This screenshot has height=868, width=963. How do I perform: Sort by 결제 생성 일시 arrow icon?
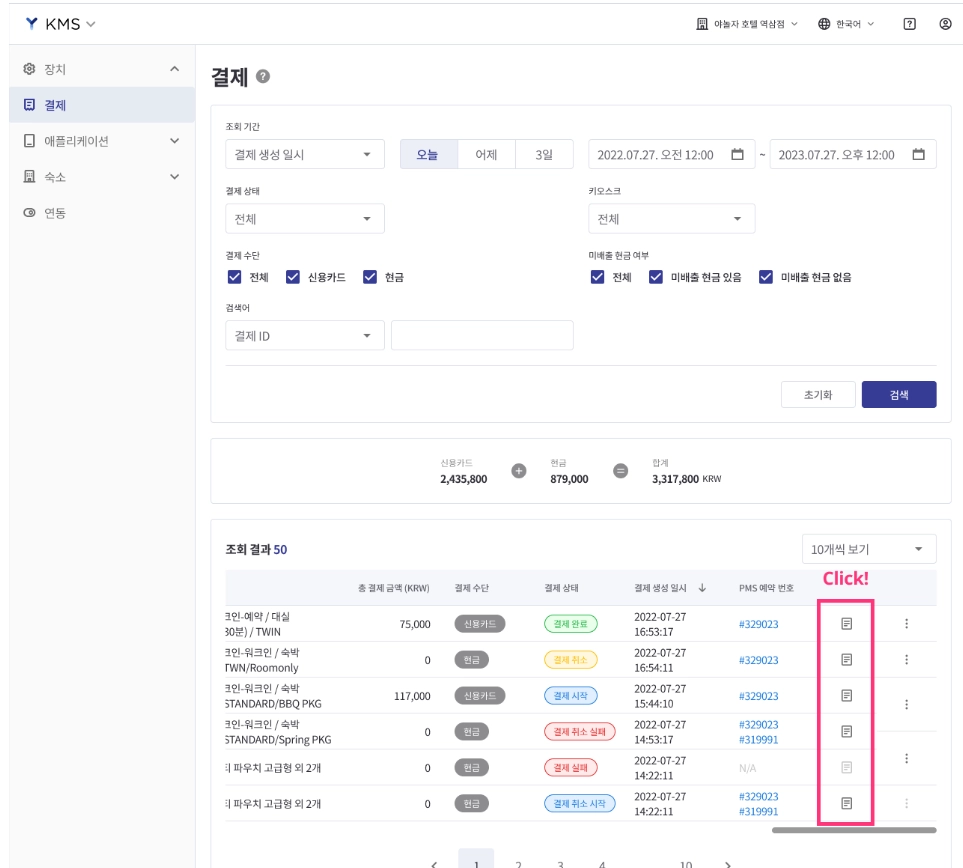click(702, 588)
